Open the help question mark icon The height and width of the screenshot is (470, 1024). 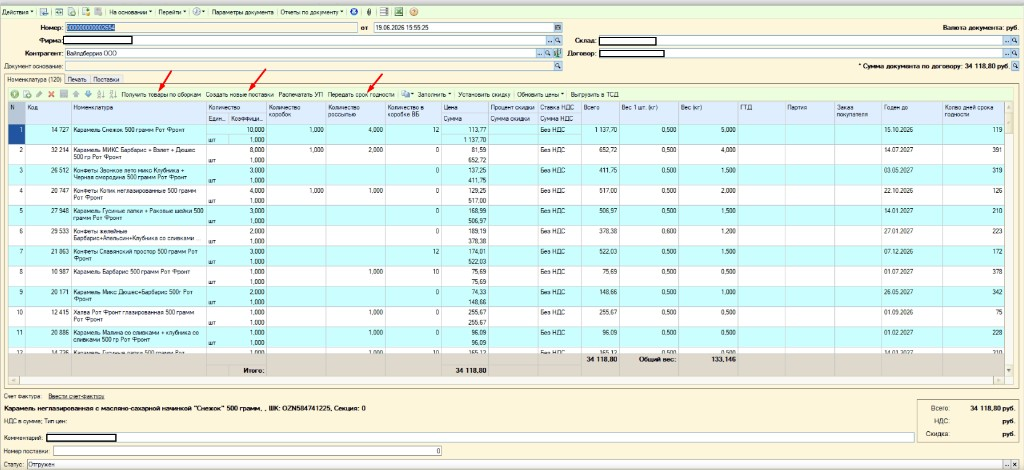pos(414,12)
